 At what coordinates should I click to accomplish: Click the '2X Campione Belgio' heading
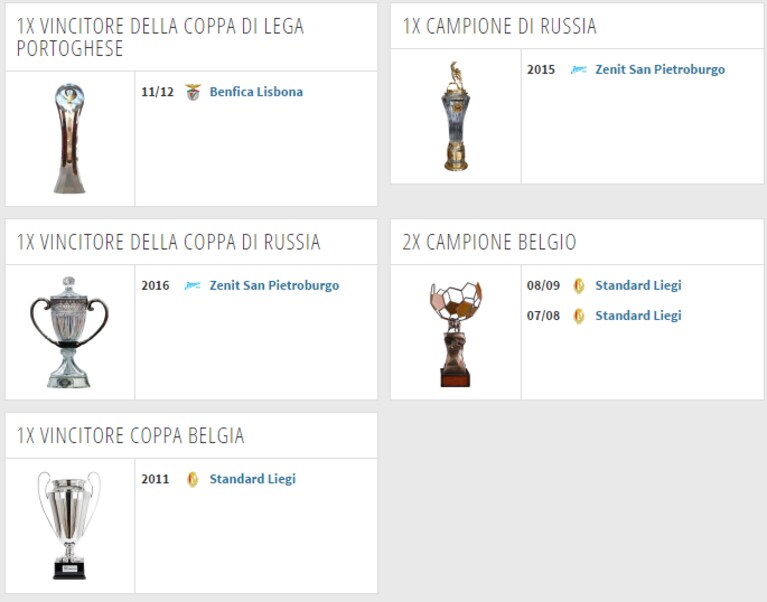pos(489,242)
